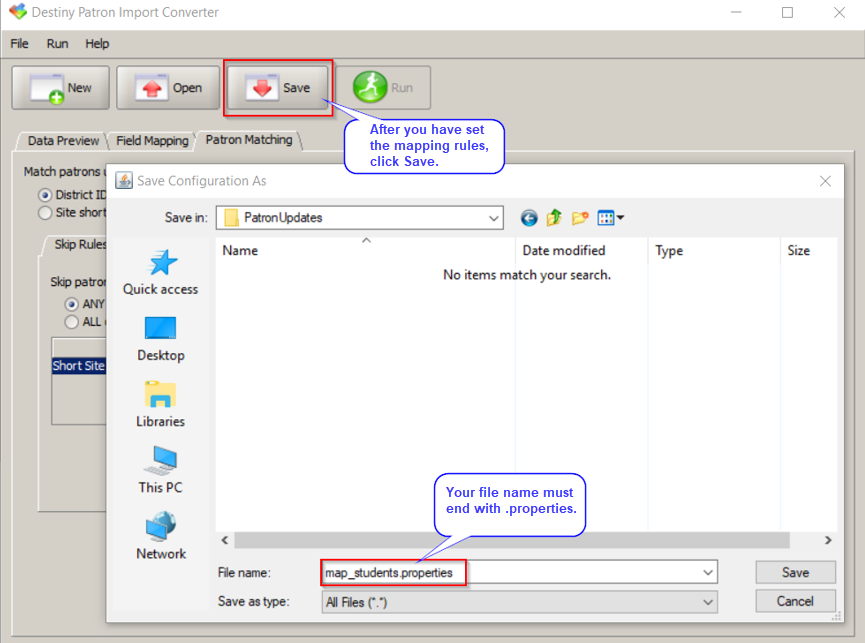The image size is (865, 643).
Task: Switch to the Field Mapping tab
Action: click(x=151, y=140)
